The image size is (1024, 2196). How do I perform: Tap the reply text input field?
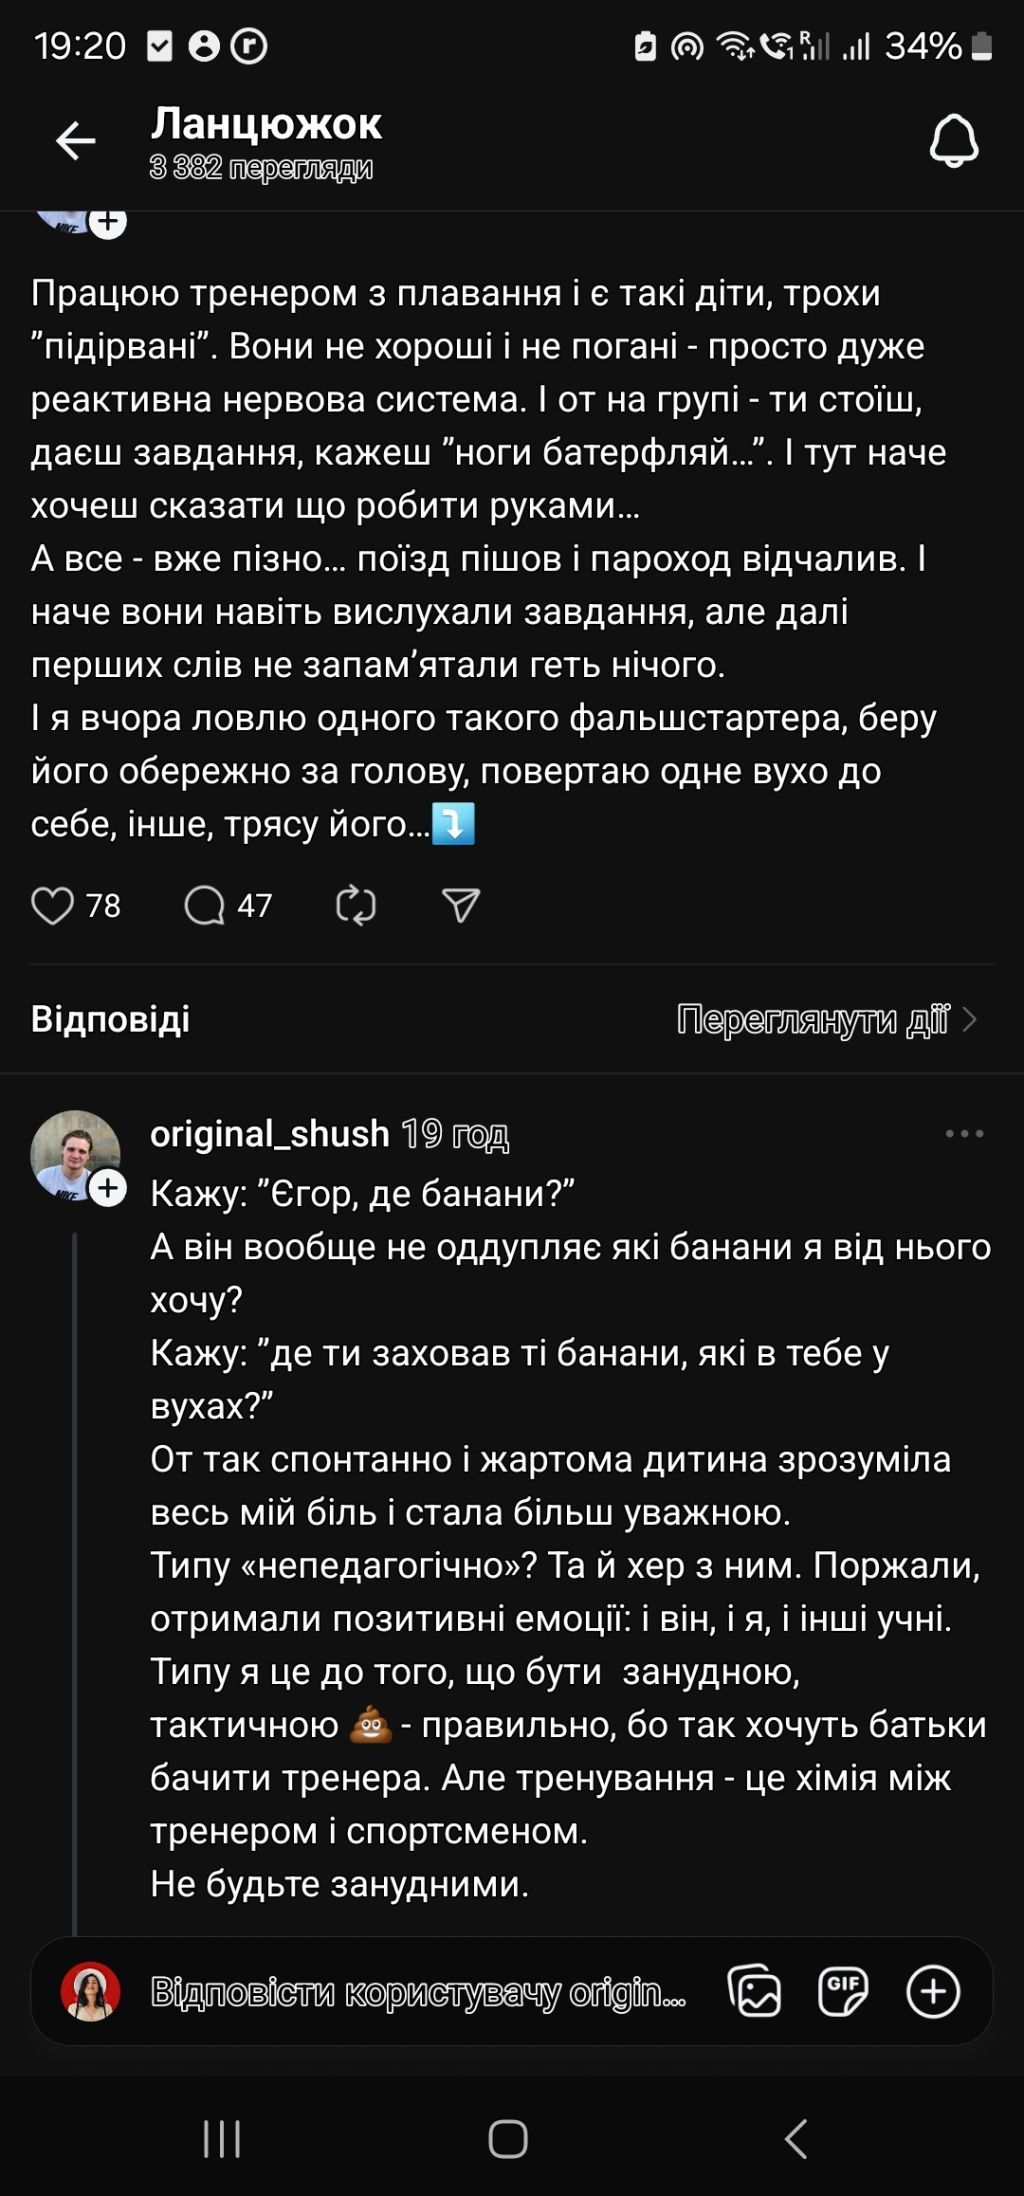pyautogui.click(x=418, y=1992)
